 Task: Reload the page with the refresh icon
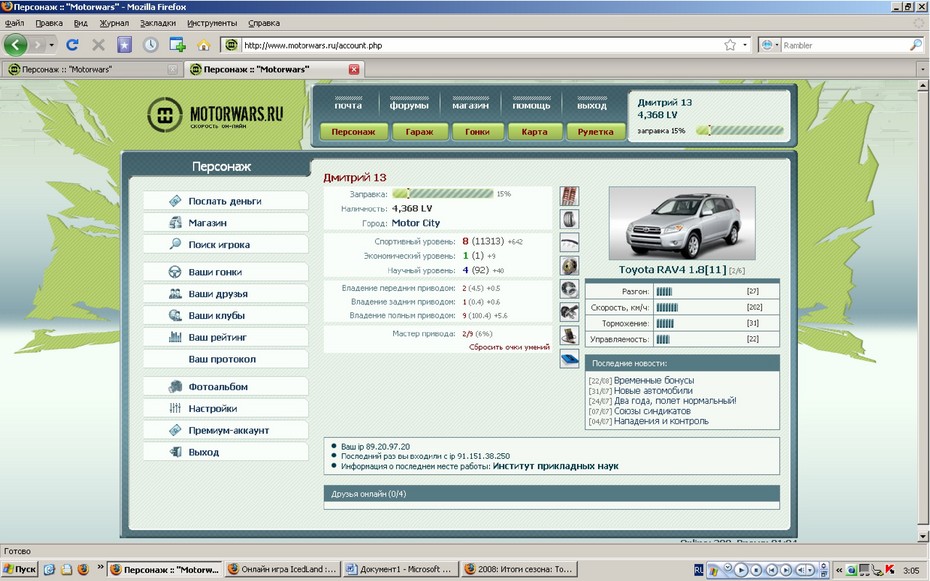[72, 44]
